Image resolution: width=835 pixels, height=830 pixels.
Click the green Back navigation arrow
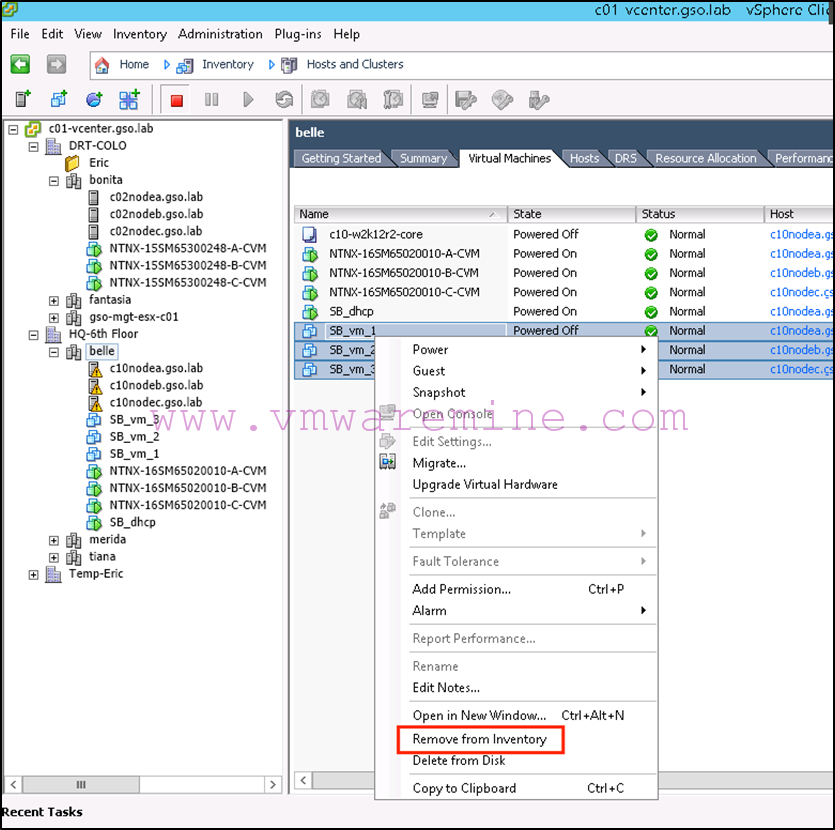(20, 64)
